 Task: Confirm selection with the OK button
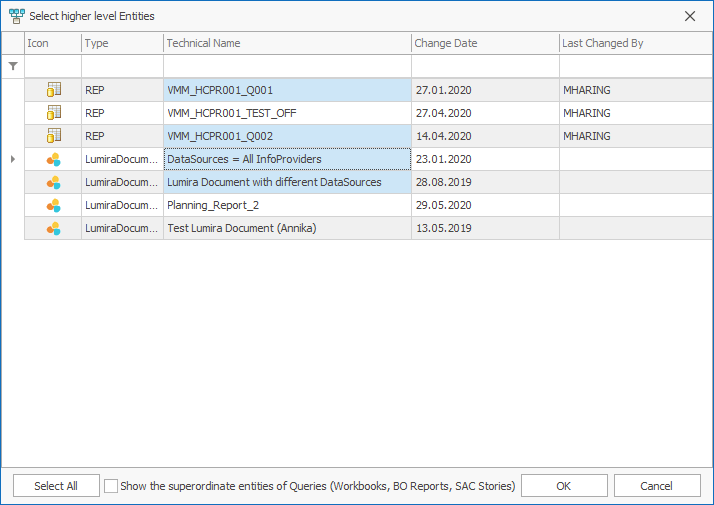pos(564,486)
